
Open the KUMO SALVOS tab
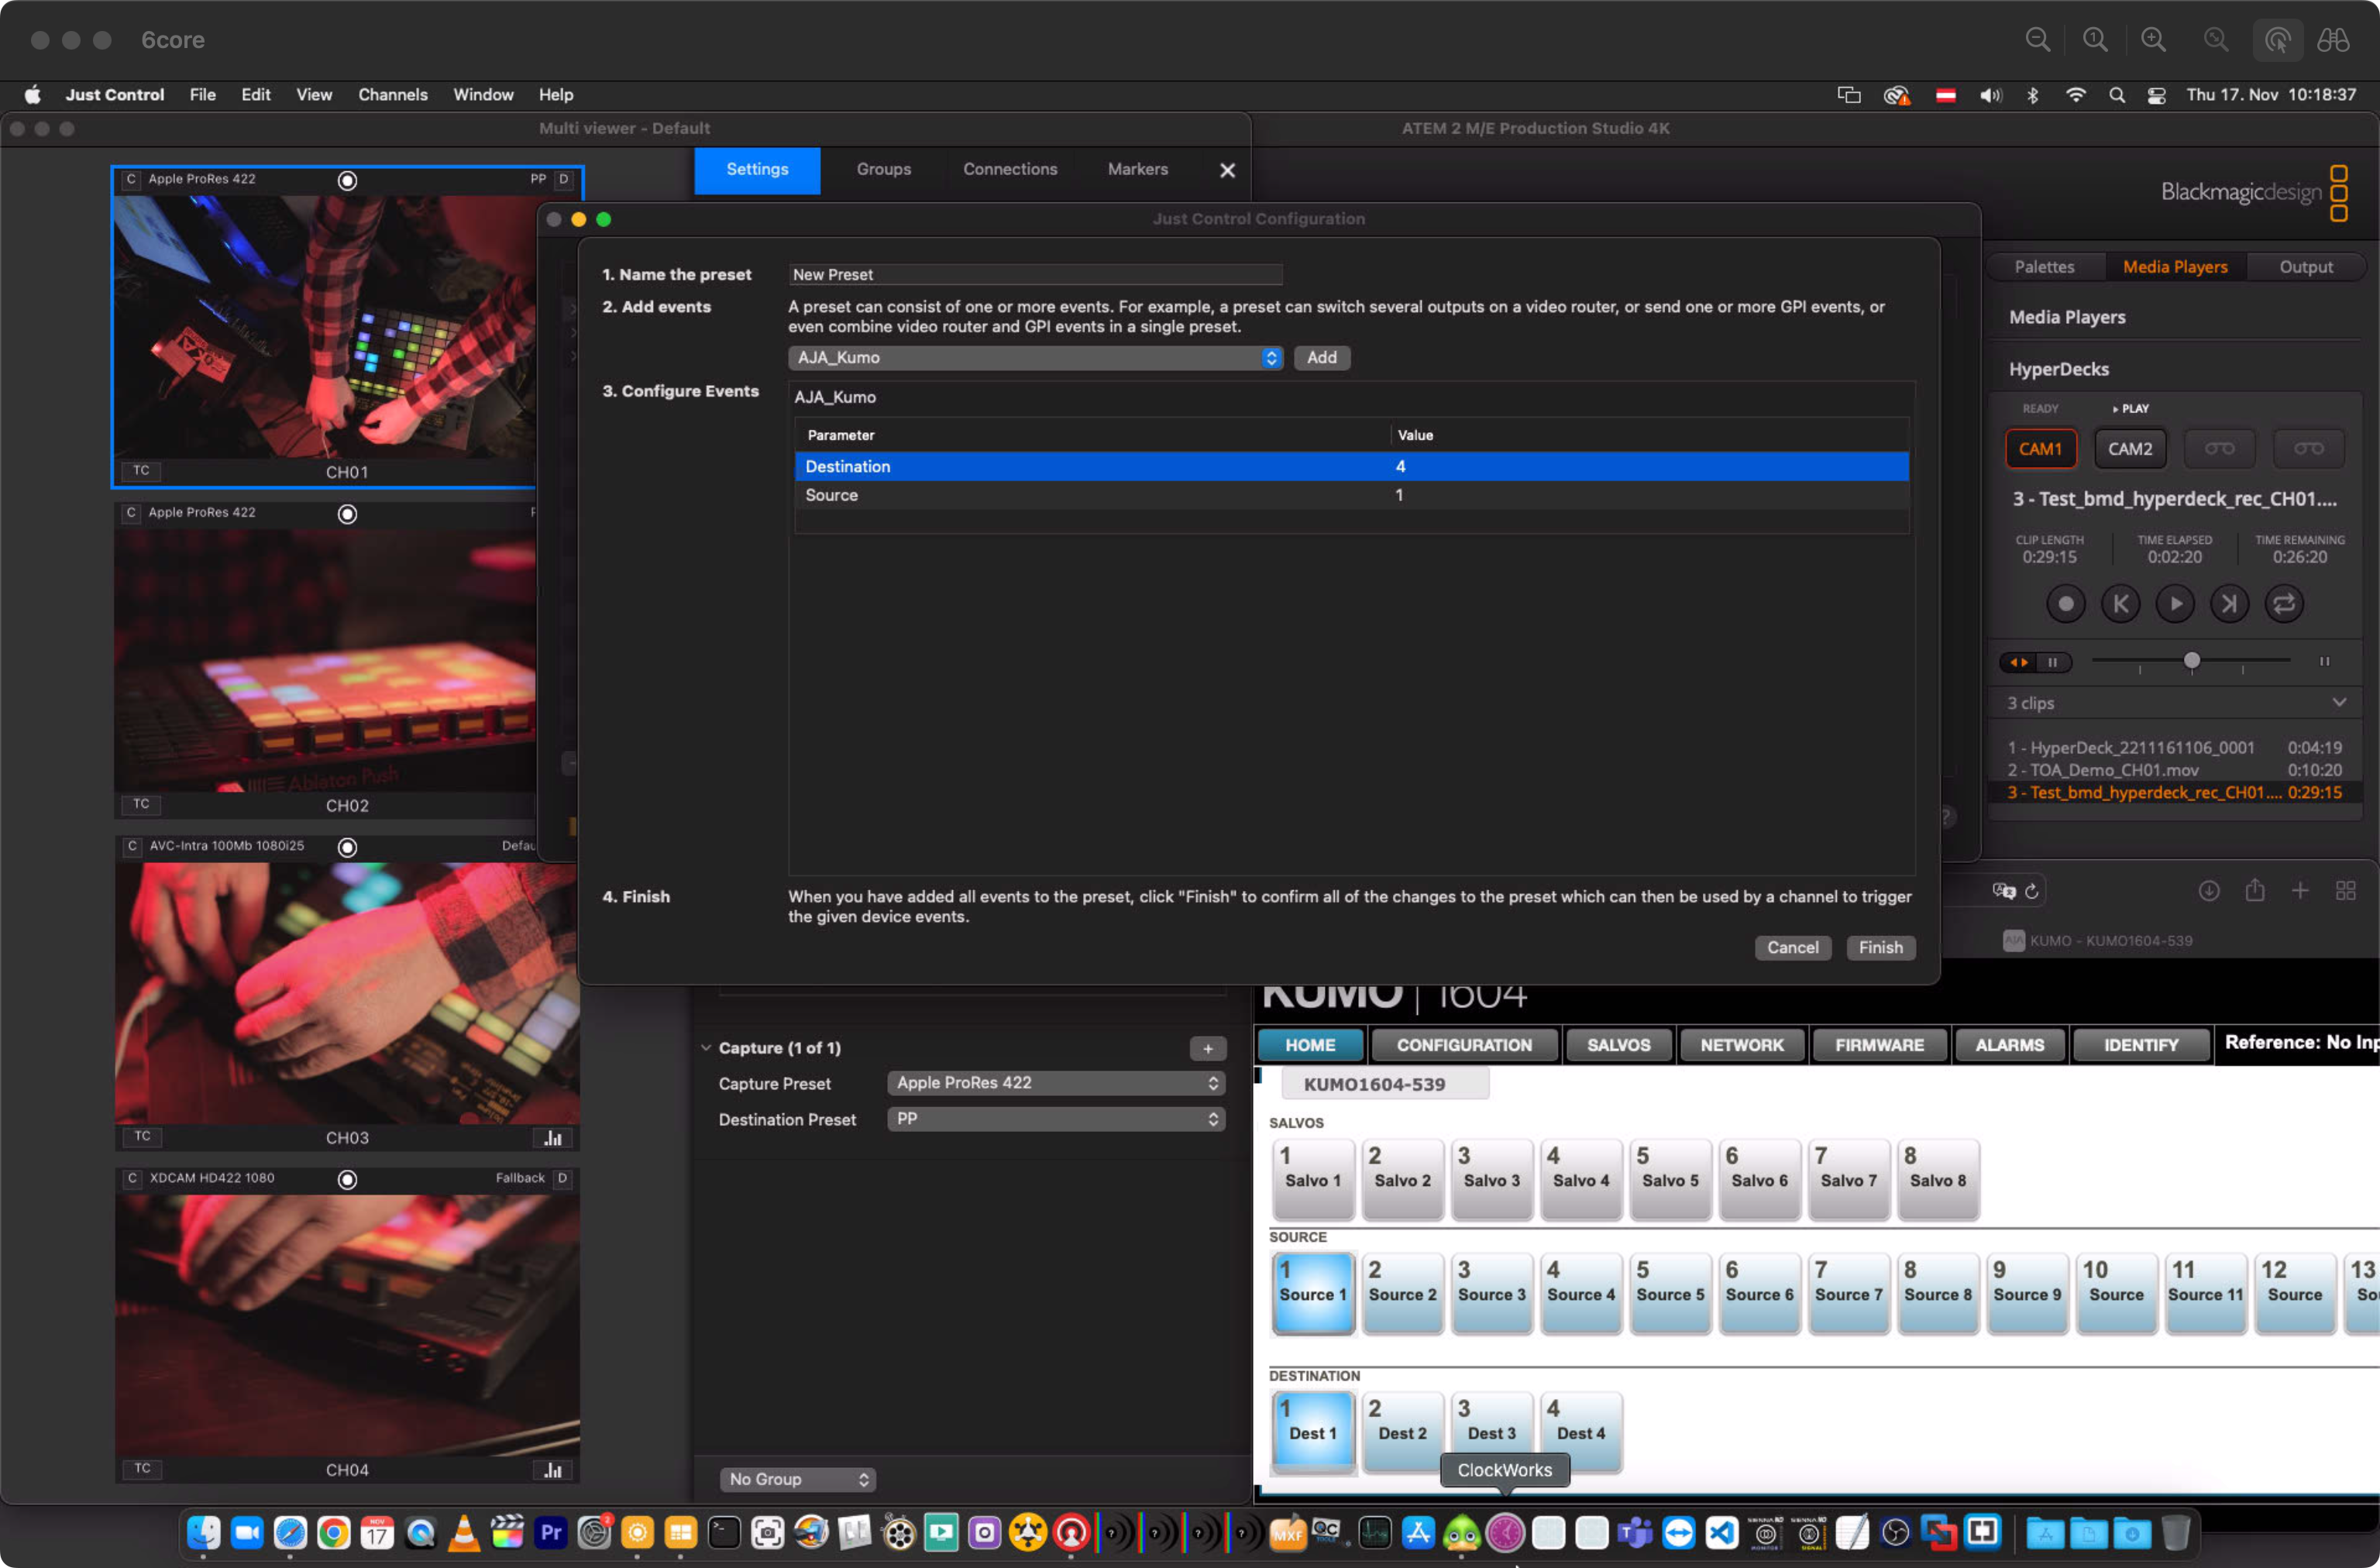coord(1618,1045)
